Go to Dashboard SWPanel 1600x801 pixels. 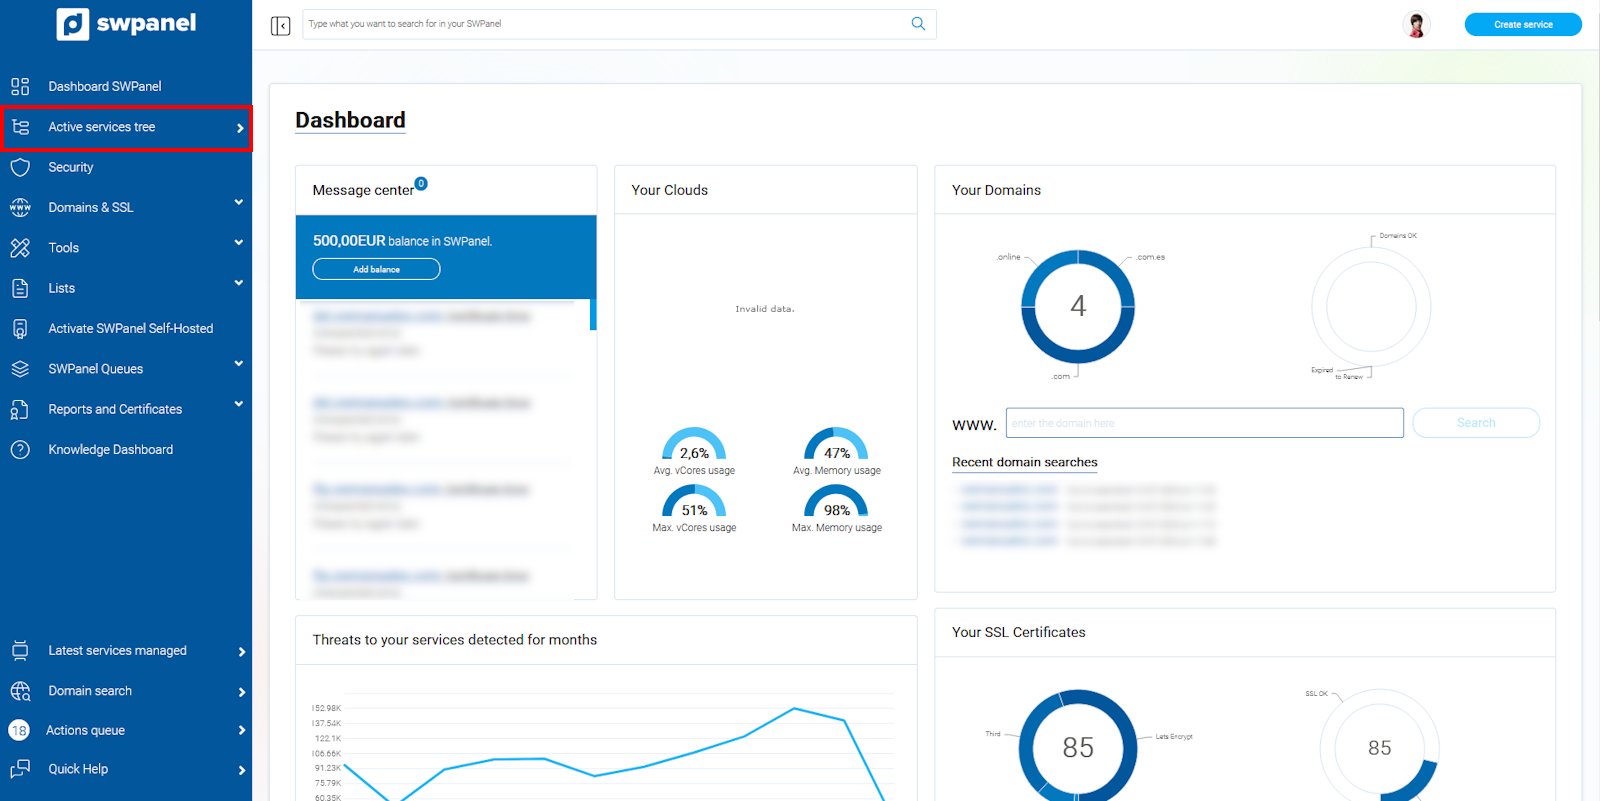(x=104, y=87)
